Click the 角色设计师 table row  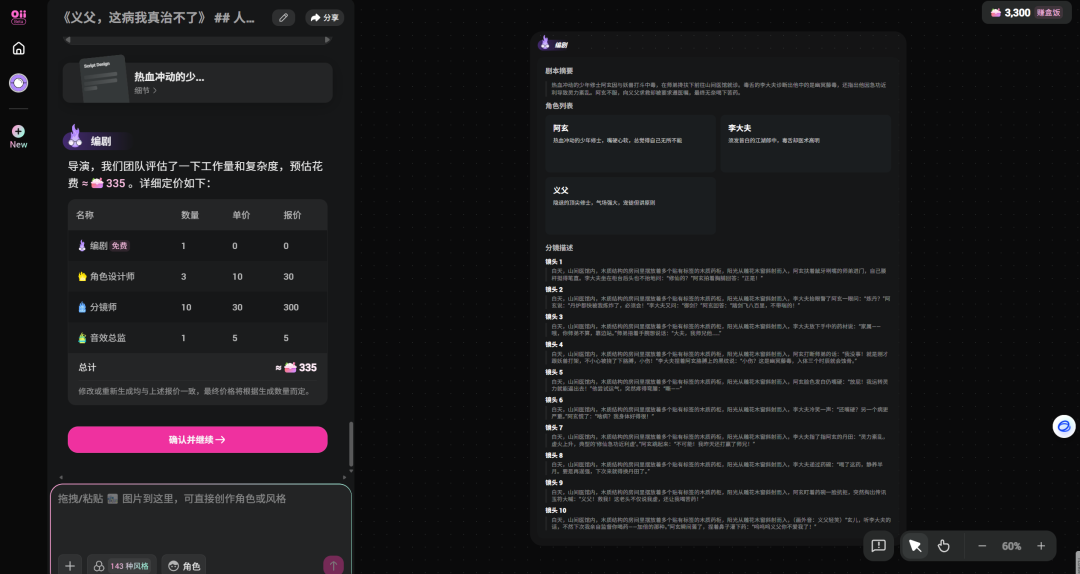tap(198, 276)
